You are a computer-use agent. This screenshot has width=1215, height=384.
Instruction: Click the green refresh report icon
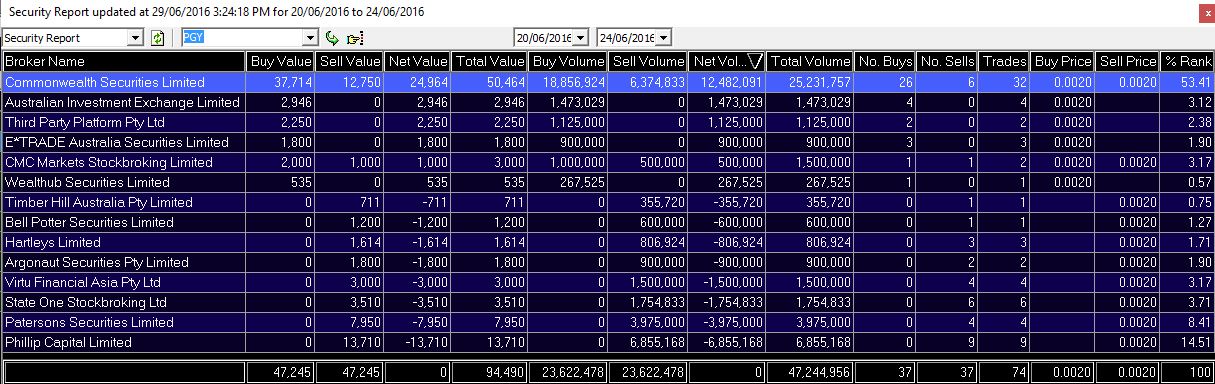pos(157,38)
